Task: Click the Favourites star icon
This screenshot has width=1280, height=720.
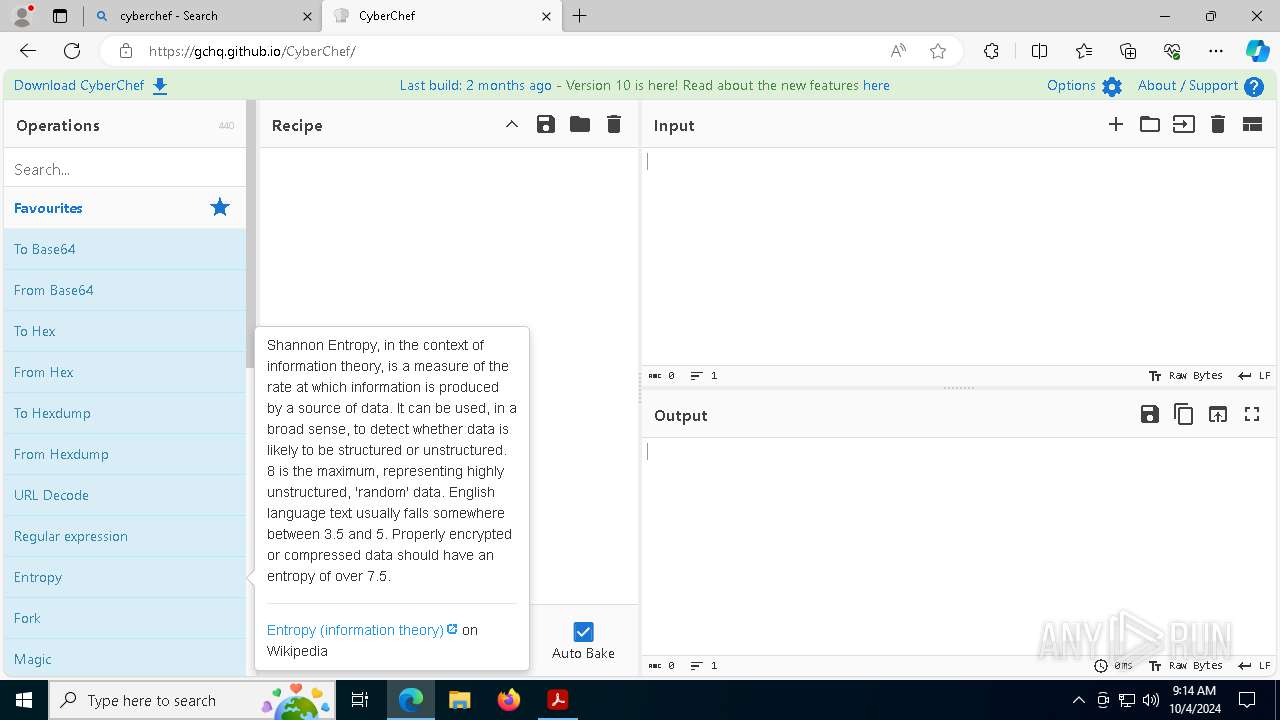Action: click(x=220, y=207)
